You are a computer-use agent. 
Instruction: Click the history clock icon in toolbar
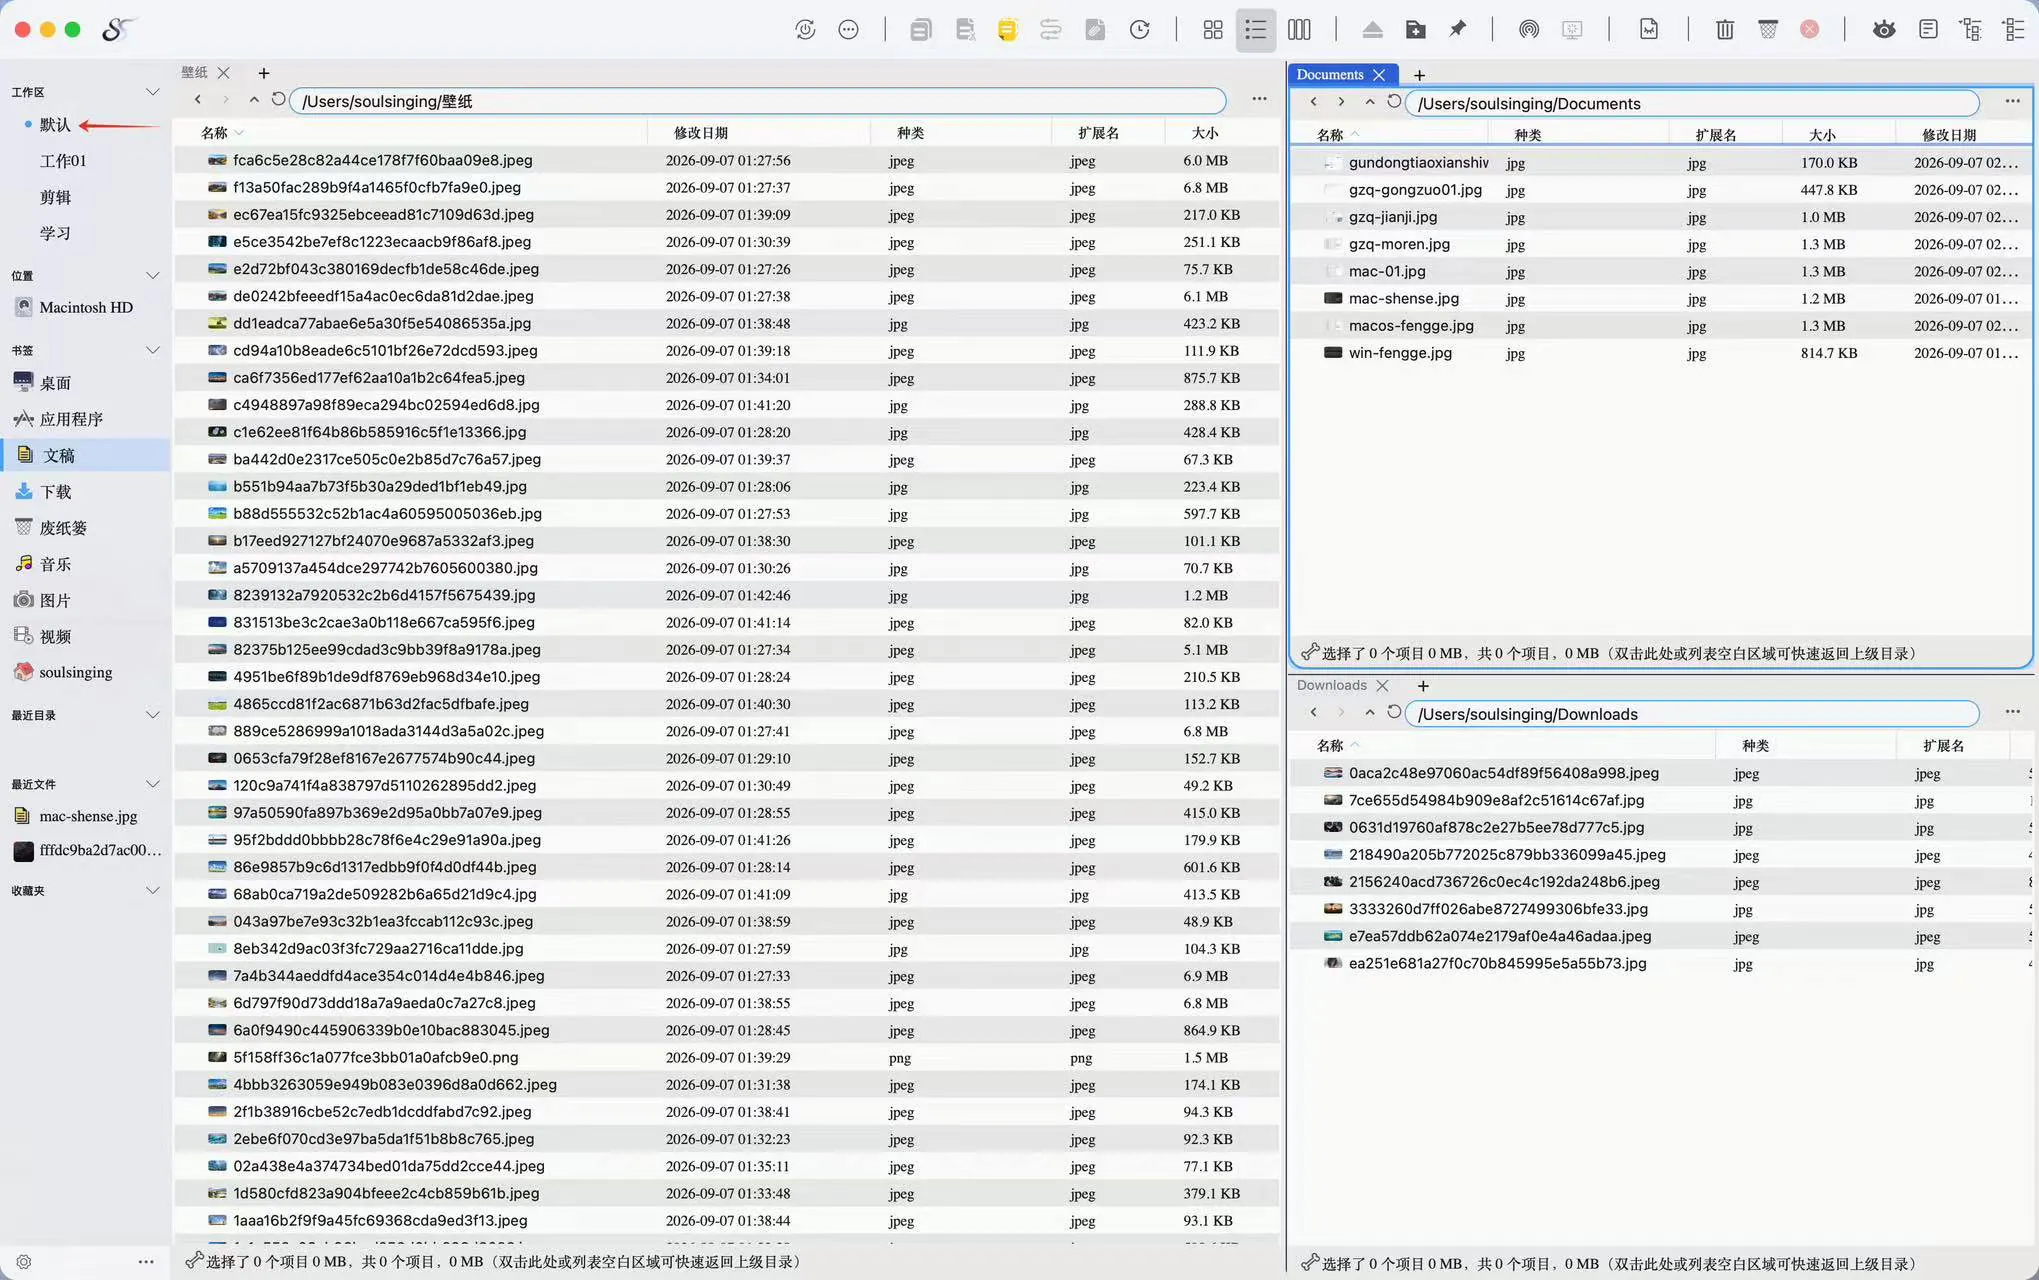coord(1139,30)
